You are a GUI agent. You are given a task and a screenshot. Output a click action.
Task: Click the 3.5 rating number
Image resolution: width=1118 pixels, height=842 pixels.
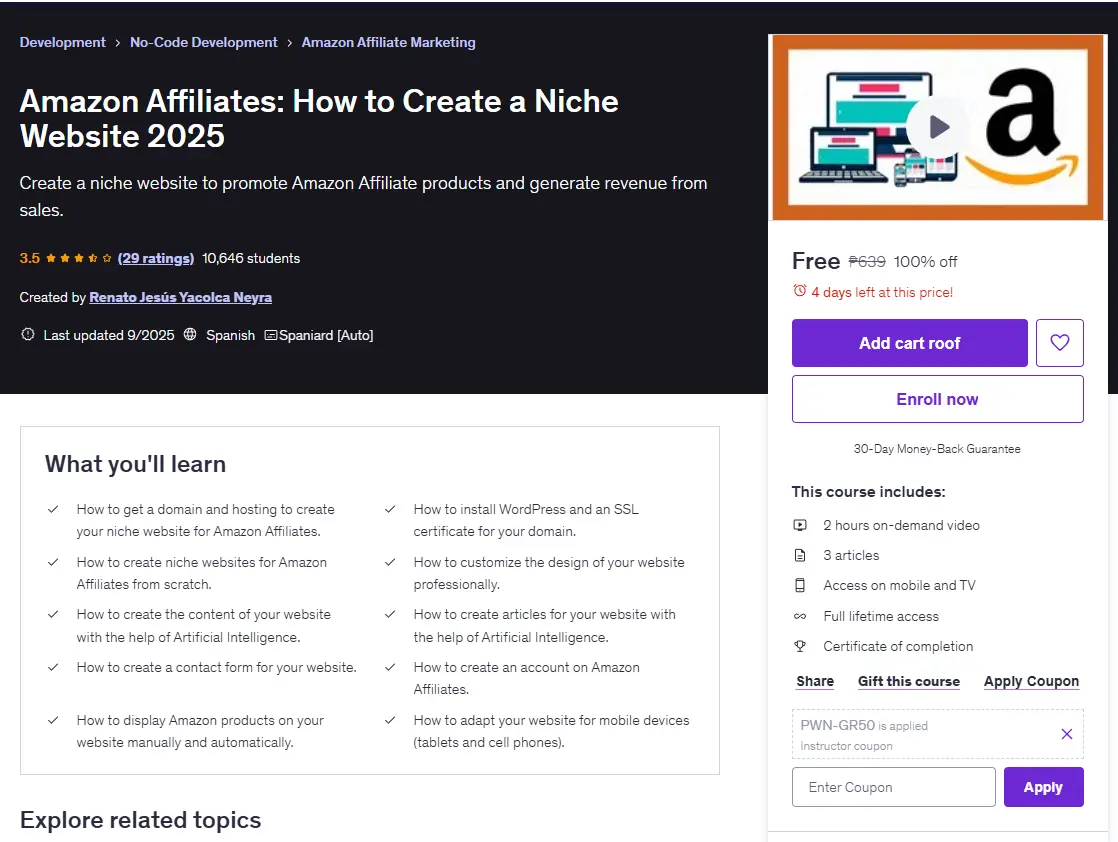click(30, 258)
